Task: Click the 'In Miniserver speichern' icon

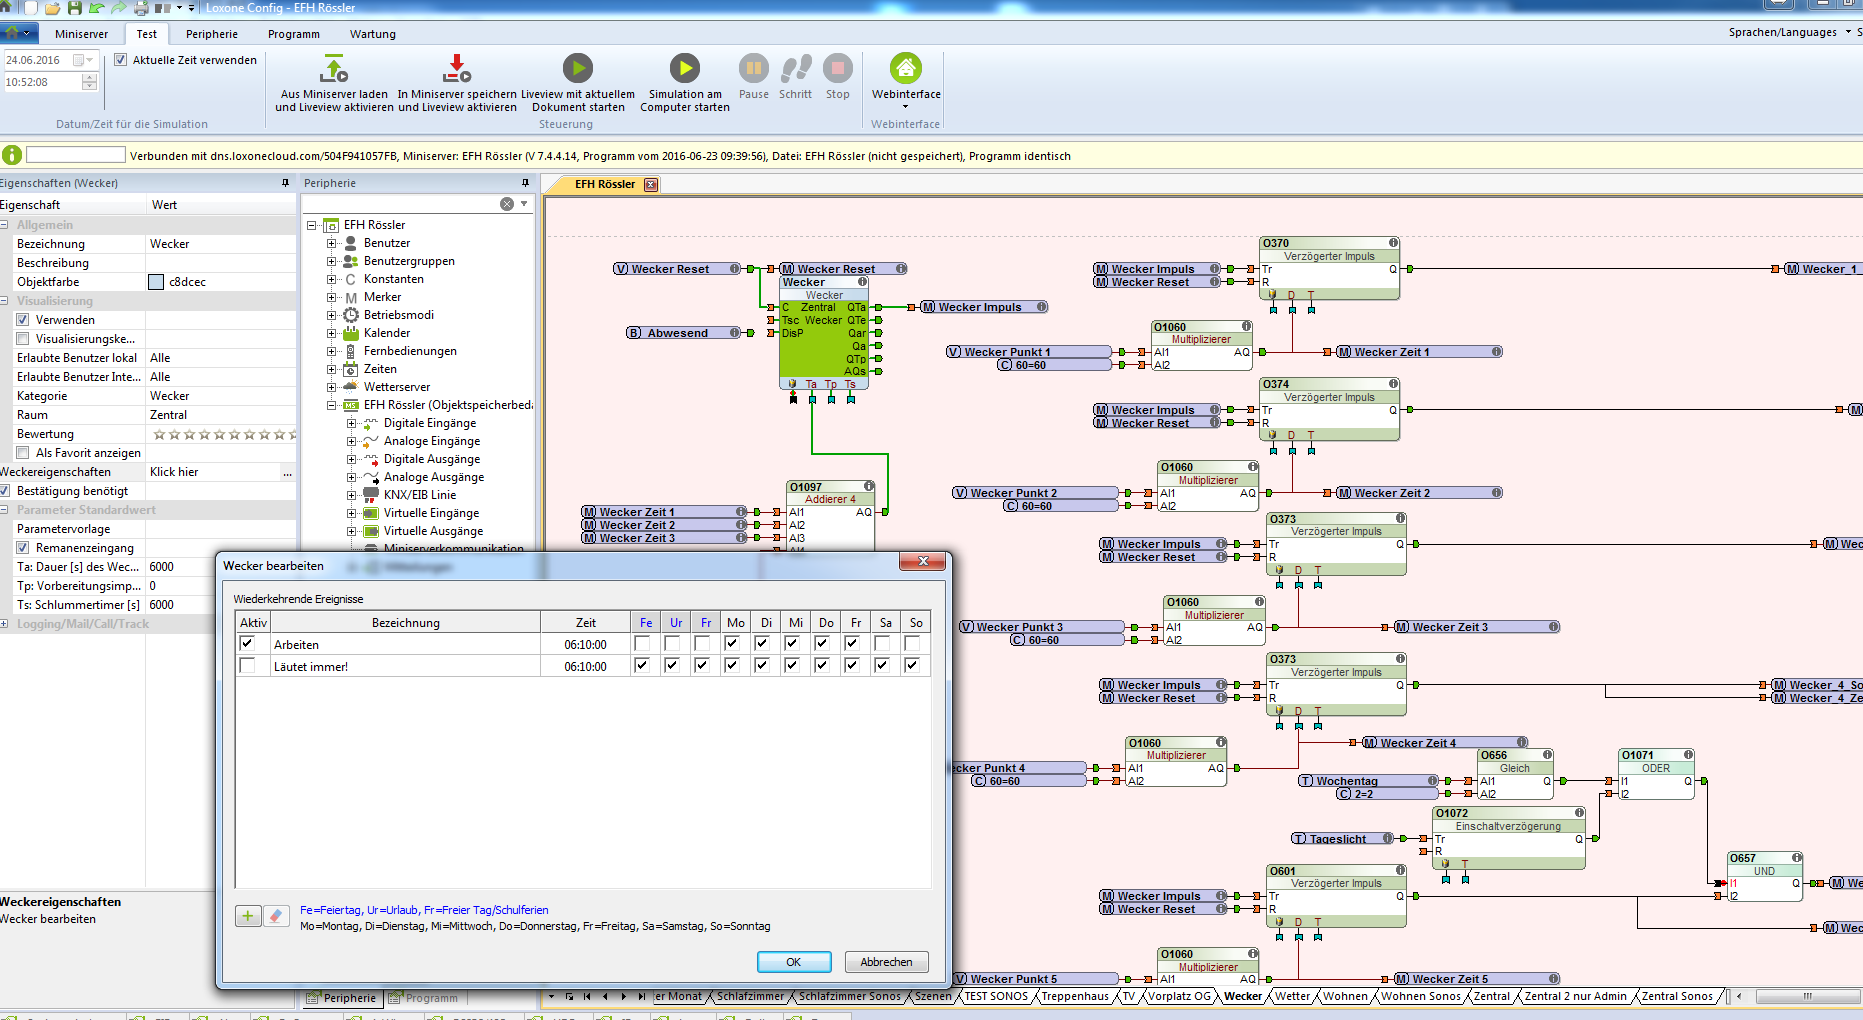Action: coord(456,69)
